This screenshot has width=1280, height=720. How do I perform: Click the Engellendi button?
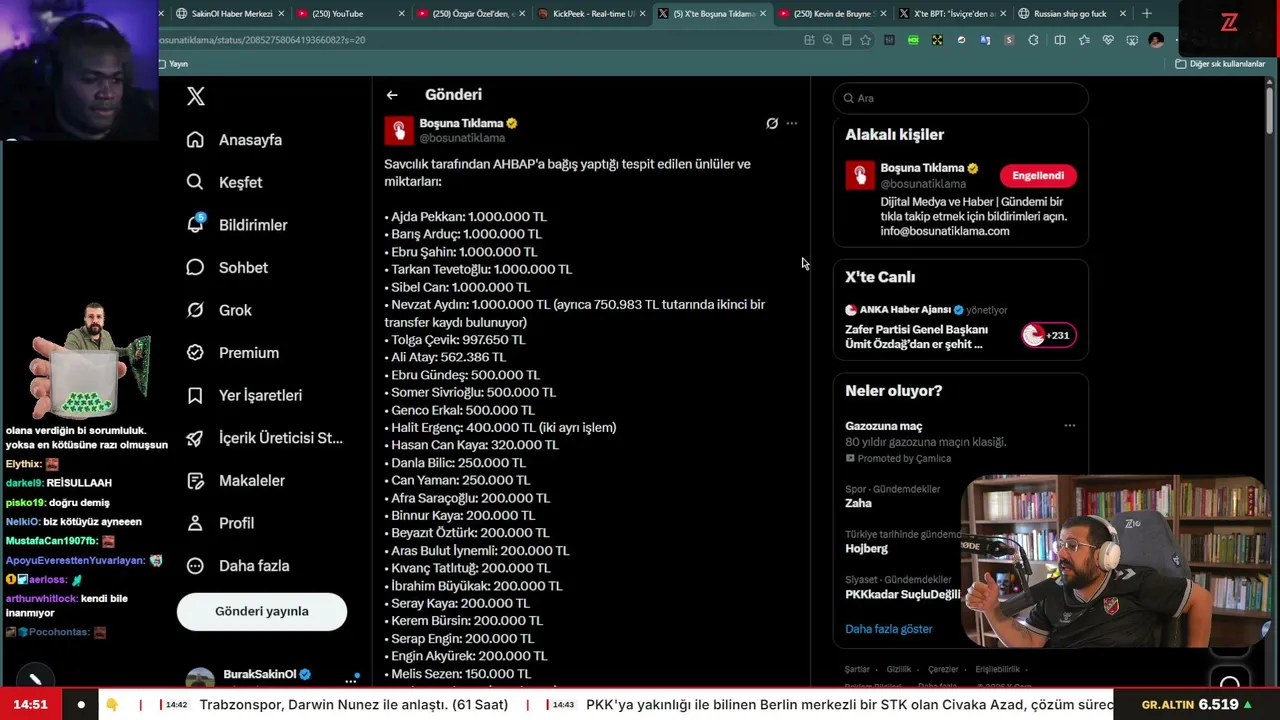point(1038,175)
